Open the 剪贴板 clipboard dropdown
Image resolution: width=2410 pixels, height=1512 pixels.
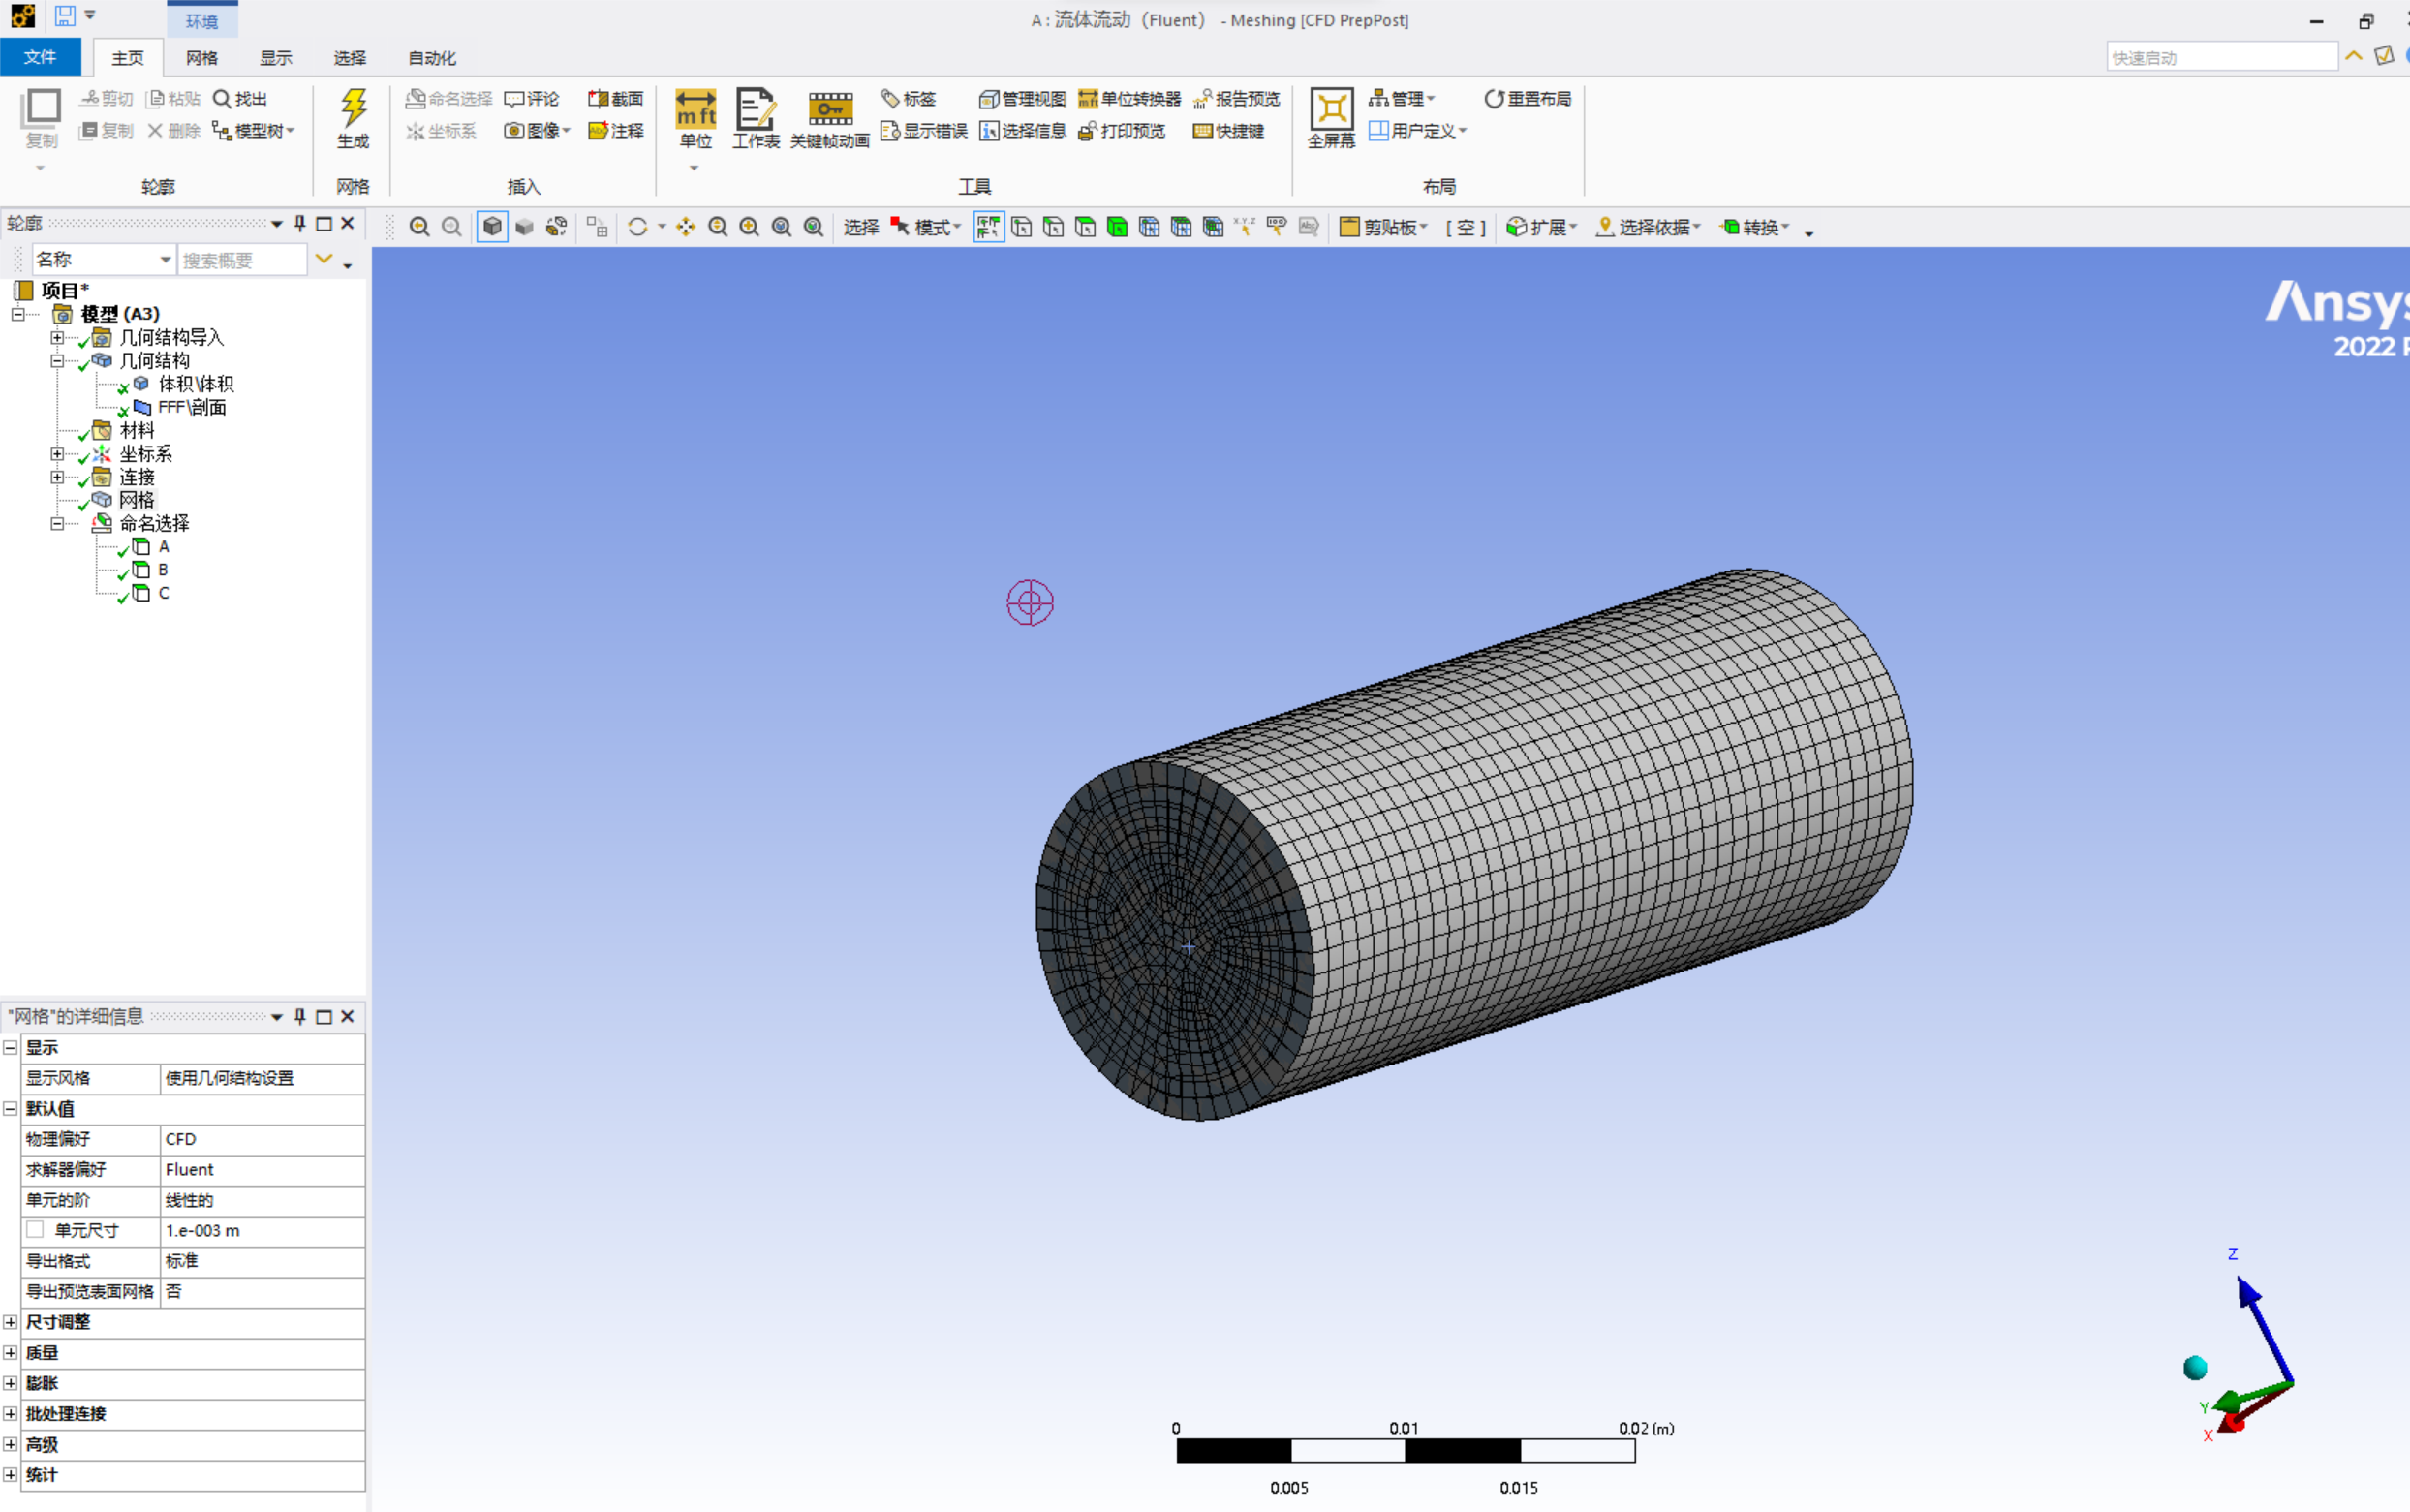tap(1384, 228)
